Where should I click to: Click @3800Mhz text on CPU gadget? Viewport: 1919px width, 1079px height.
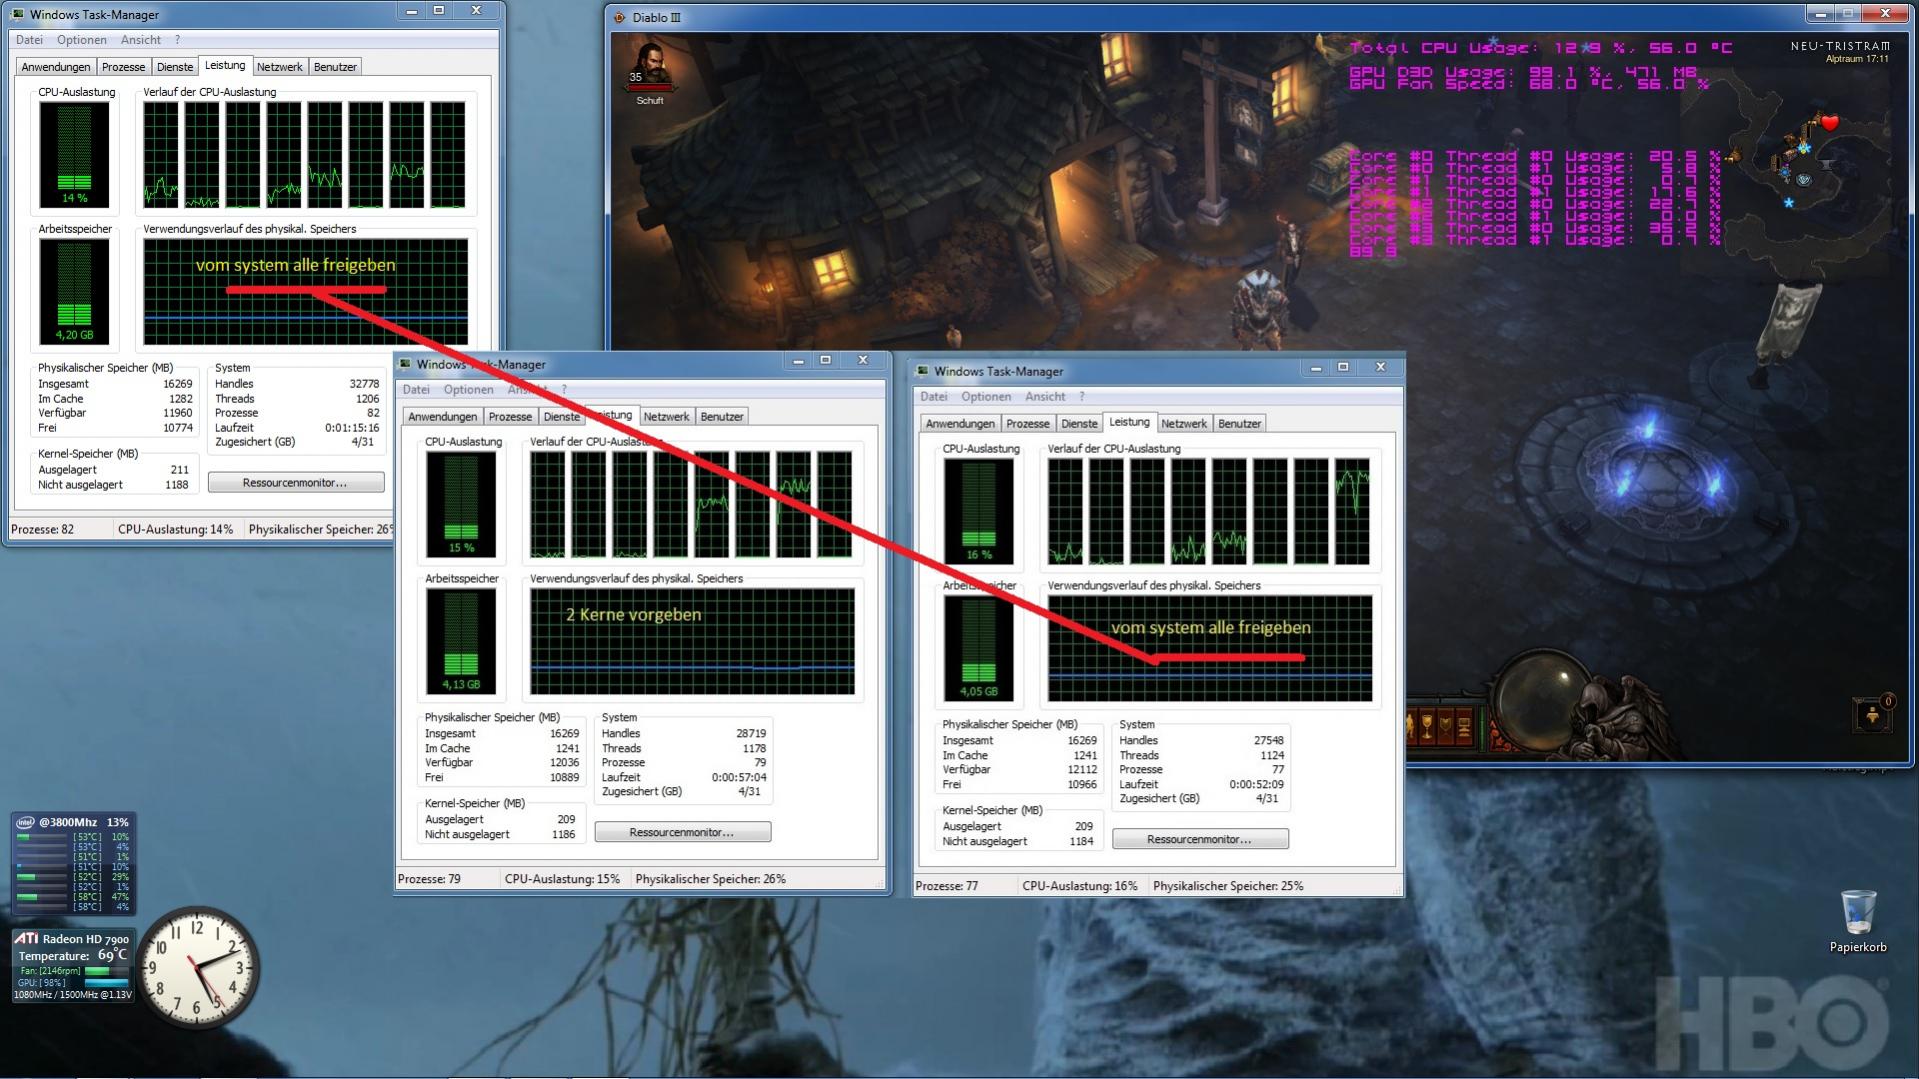point(67,822)
